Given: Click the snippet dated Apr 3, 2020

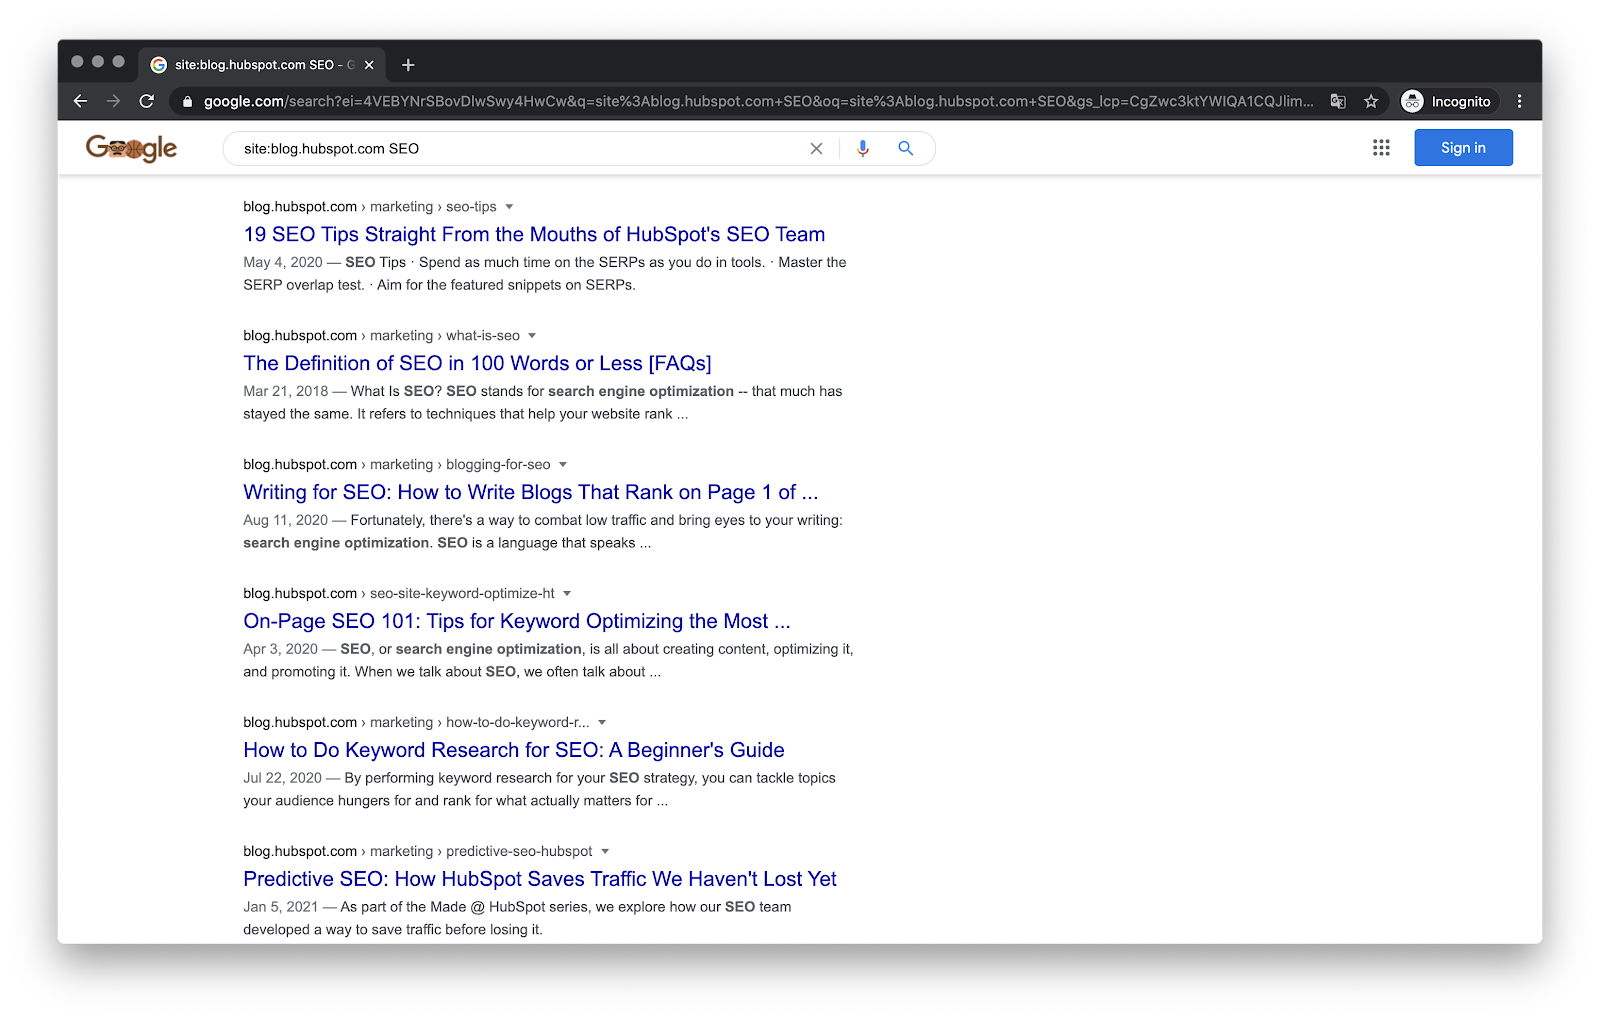Looking at the screenshot, I should click(549, 661).
